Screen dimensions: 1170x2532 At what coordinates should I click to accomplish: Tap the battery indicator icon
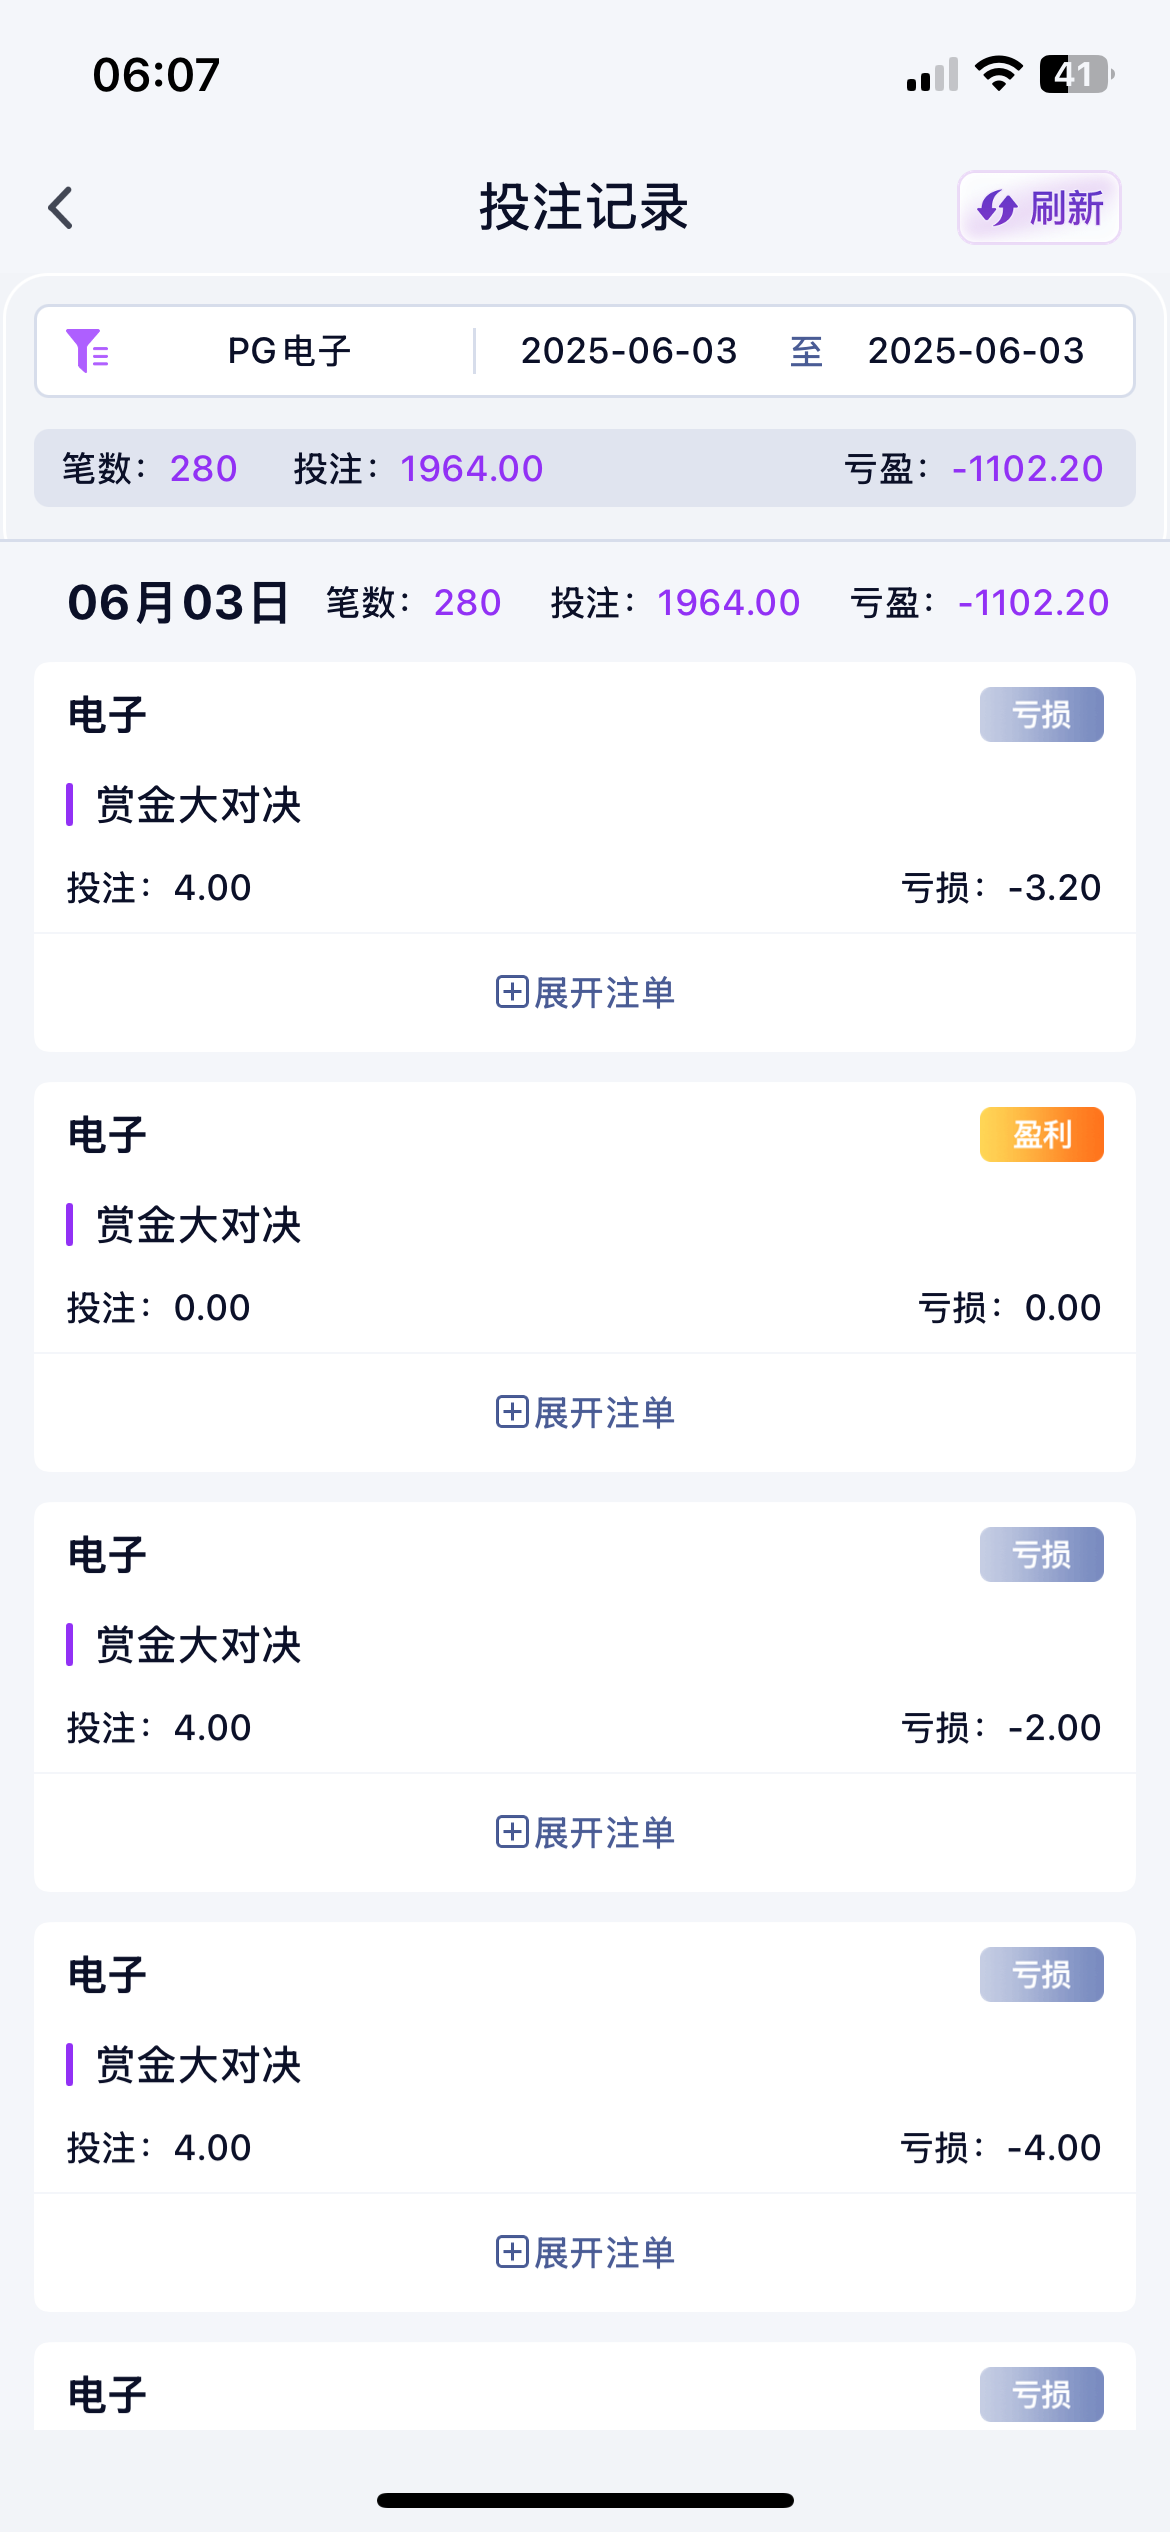(1076, 74)
